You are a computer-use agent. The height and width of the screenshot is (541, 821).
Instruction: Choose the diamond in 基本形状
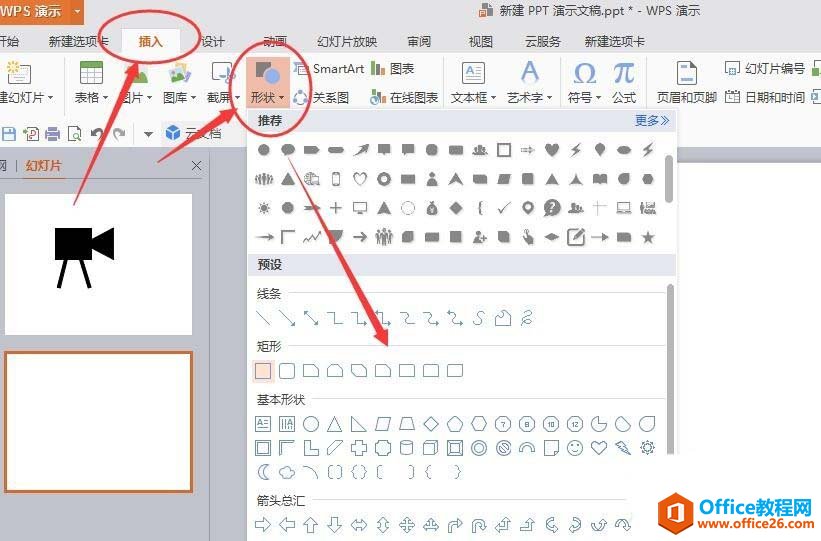point(431,424)
